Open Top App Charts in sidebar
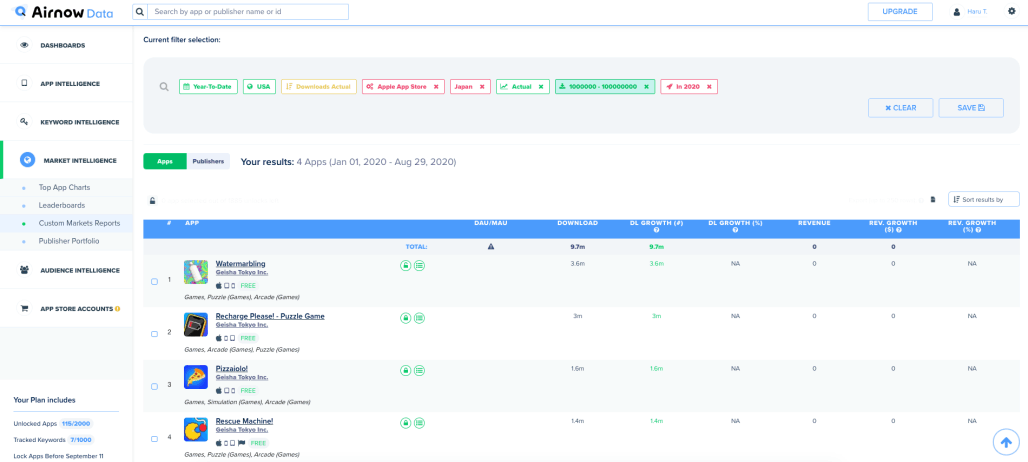 tap(64, 187)
